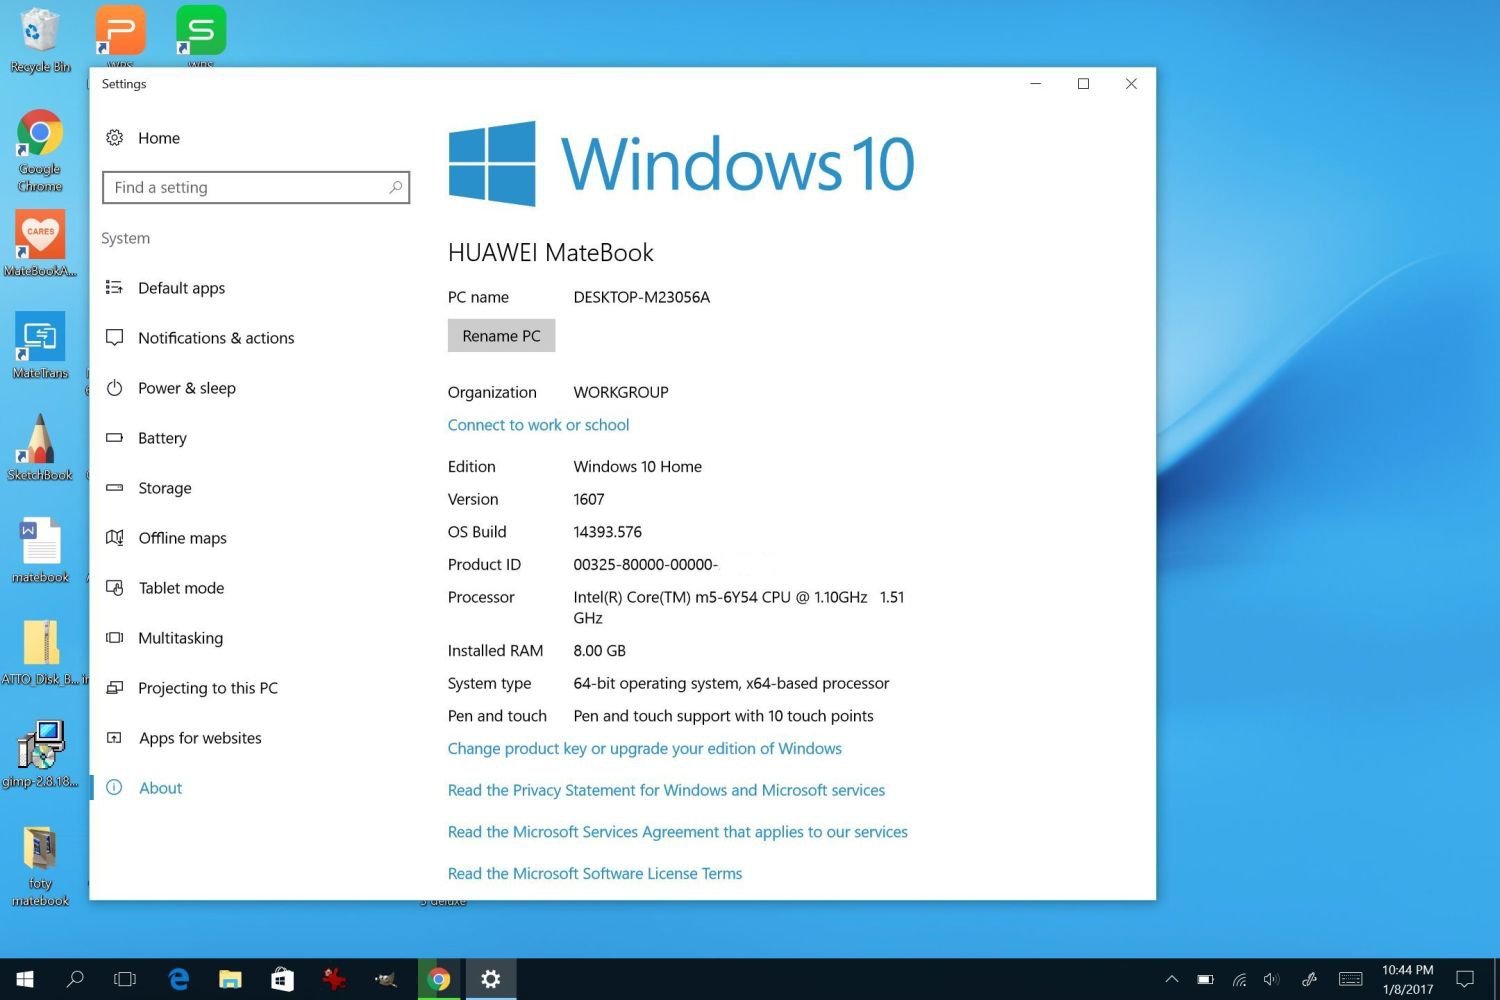Click the Tablet mode icon
Viewport: 1500px width, 1000px height.
[x=115, y=588]
